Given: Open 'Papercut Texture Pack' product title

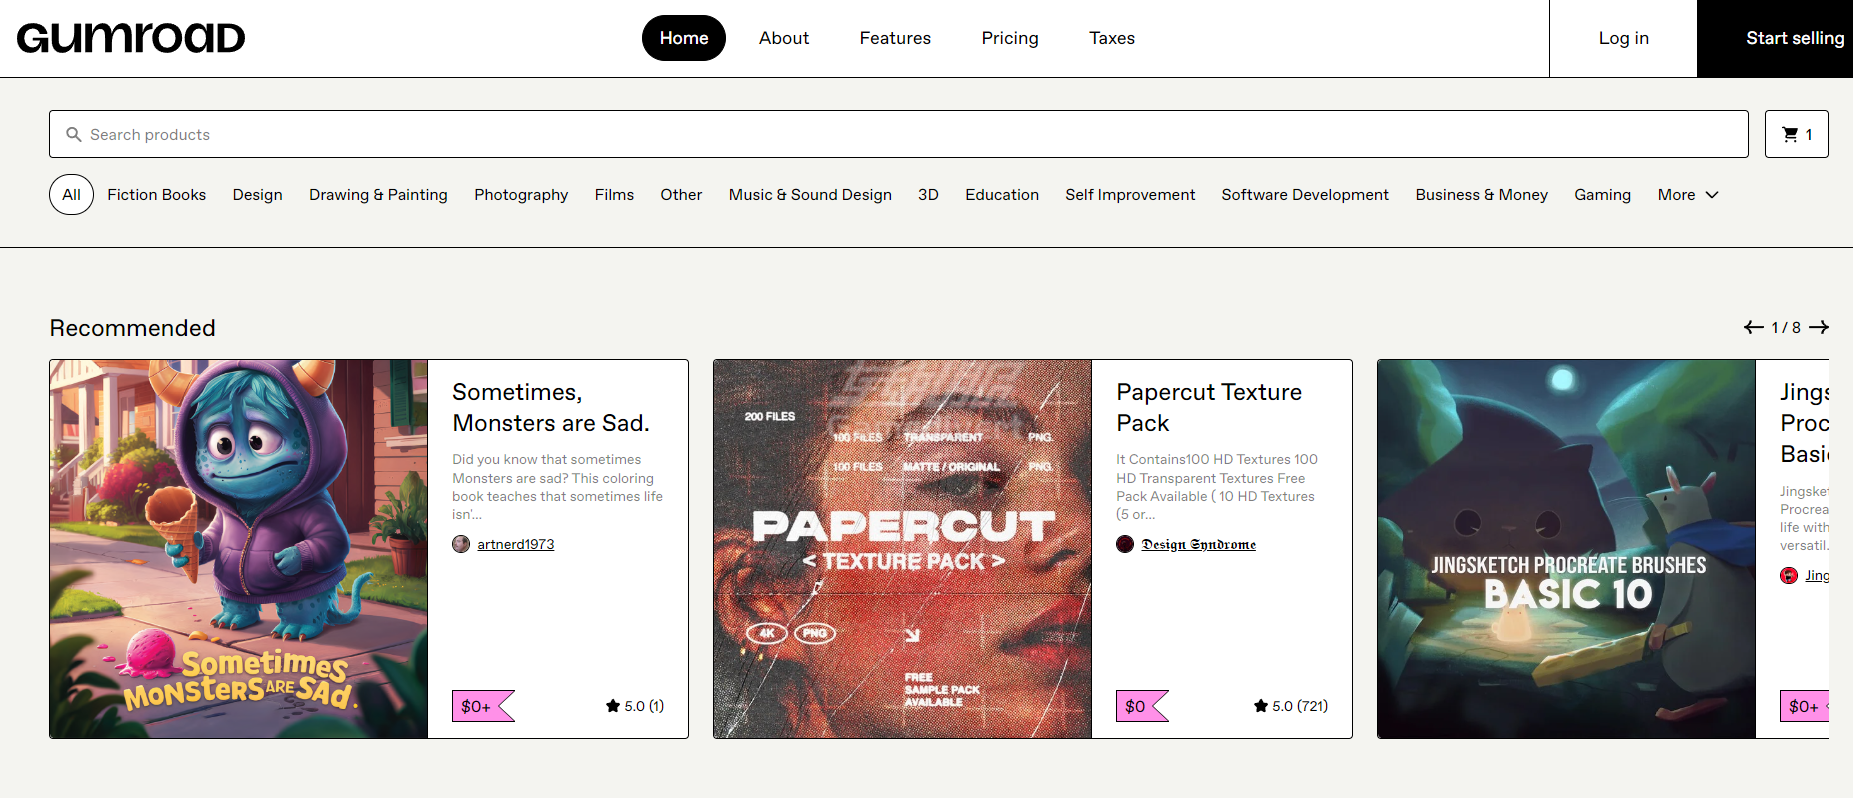Looking at the screenshot, I should (1209, 408).
